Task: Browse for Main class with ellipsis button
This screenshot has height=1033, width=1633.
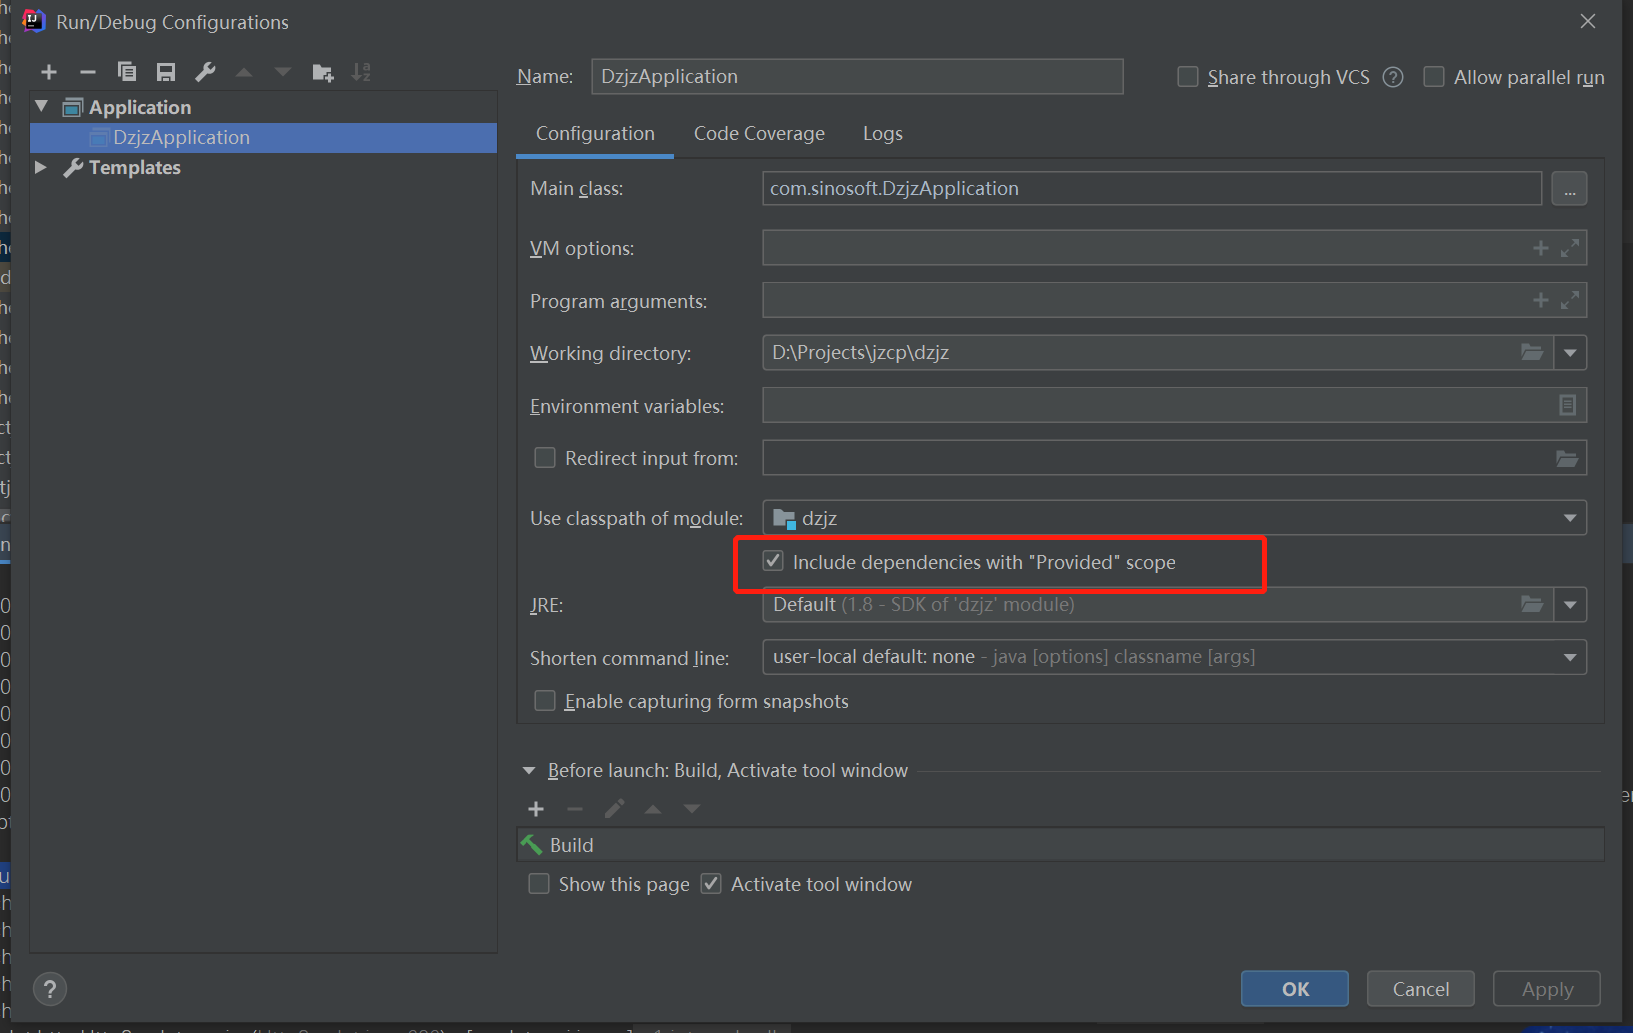Action: coord(1569,189)
